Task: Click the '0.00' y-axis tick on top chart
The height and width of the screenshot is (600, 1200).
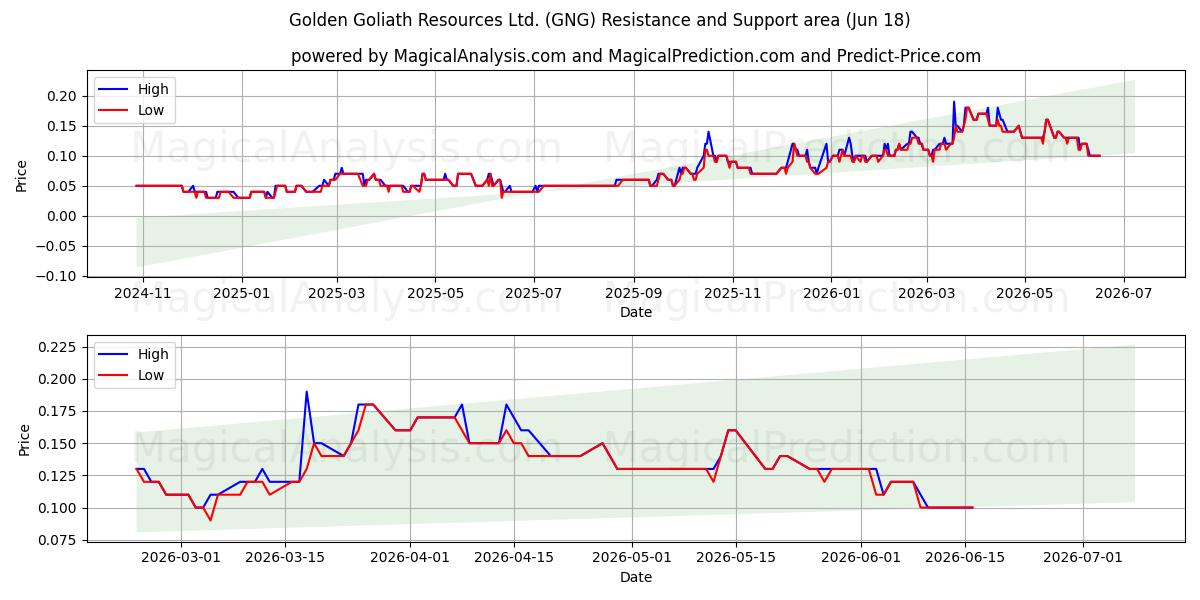Action: point(63,216)
